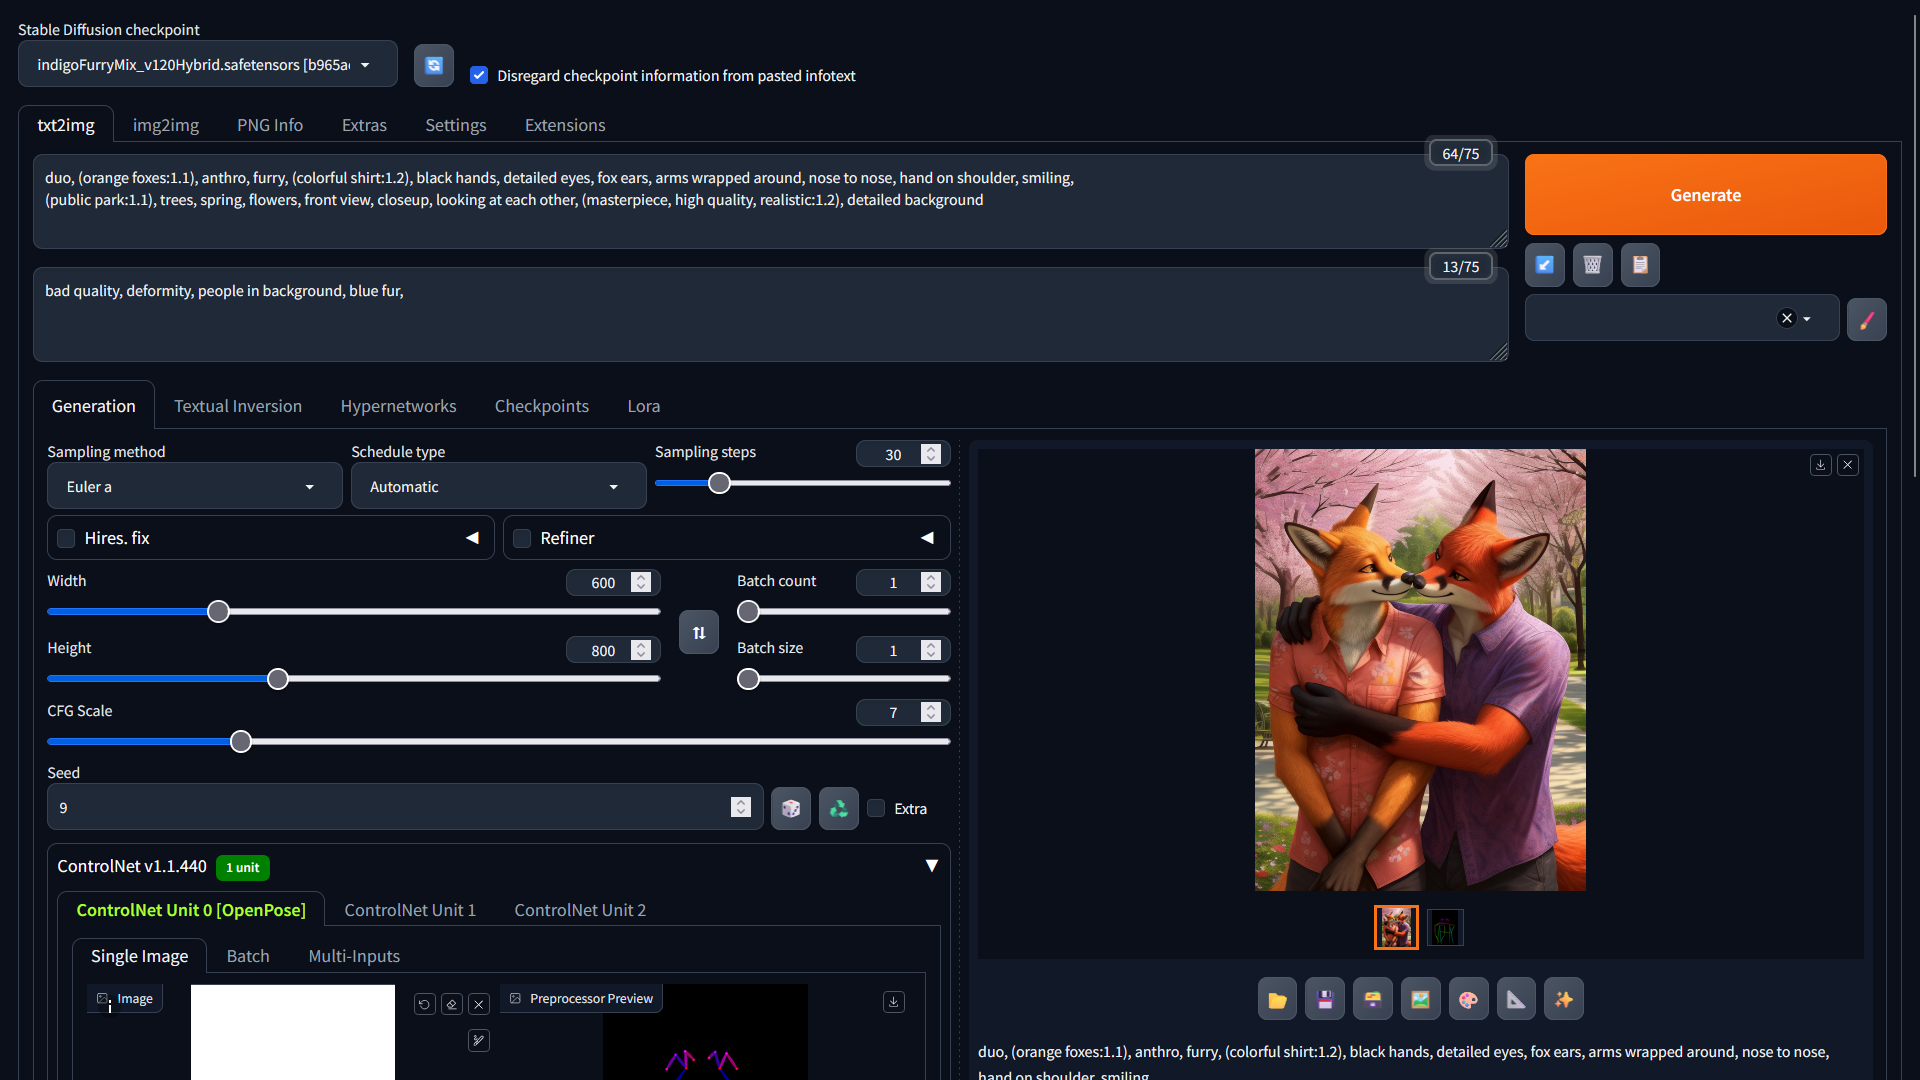The width and height of the screenshot is (1920, 1080).
Task: Click the floppy disk save image icon
Action: point(1325,999)
